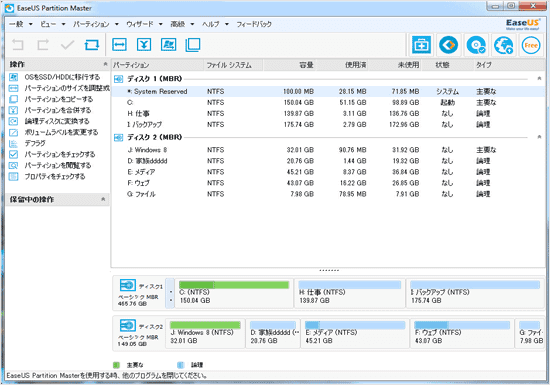The image size is (550, 385).
Task: Select the H: 仕事 partition row
Action: click(x=328, y=114)
